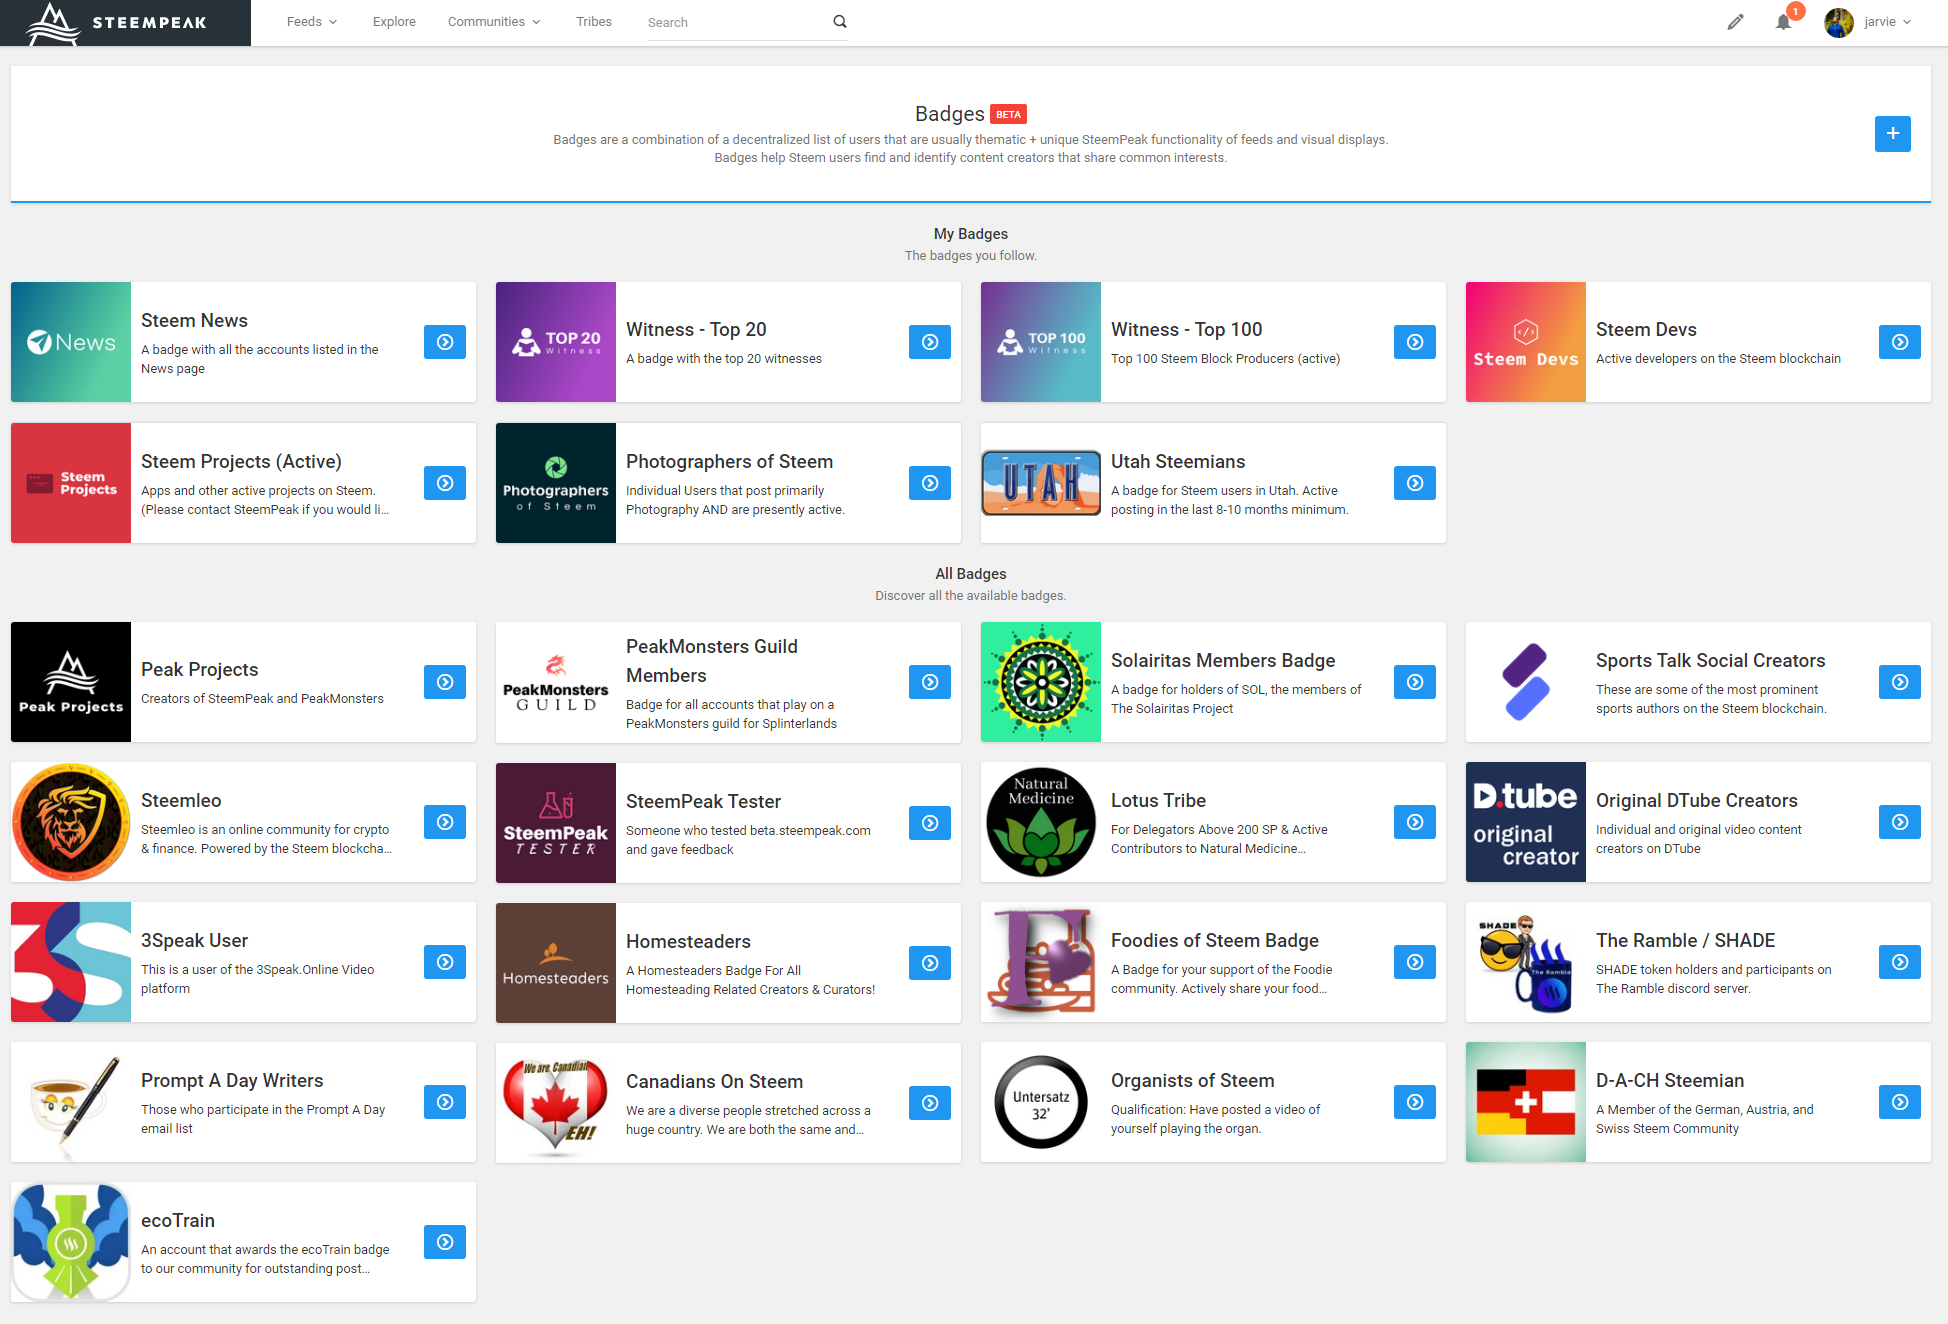Click the Steem News title

pyautogui.click(x=194, y=320)
